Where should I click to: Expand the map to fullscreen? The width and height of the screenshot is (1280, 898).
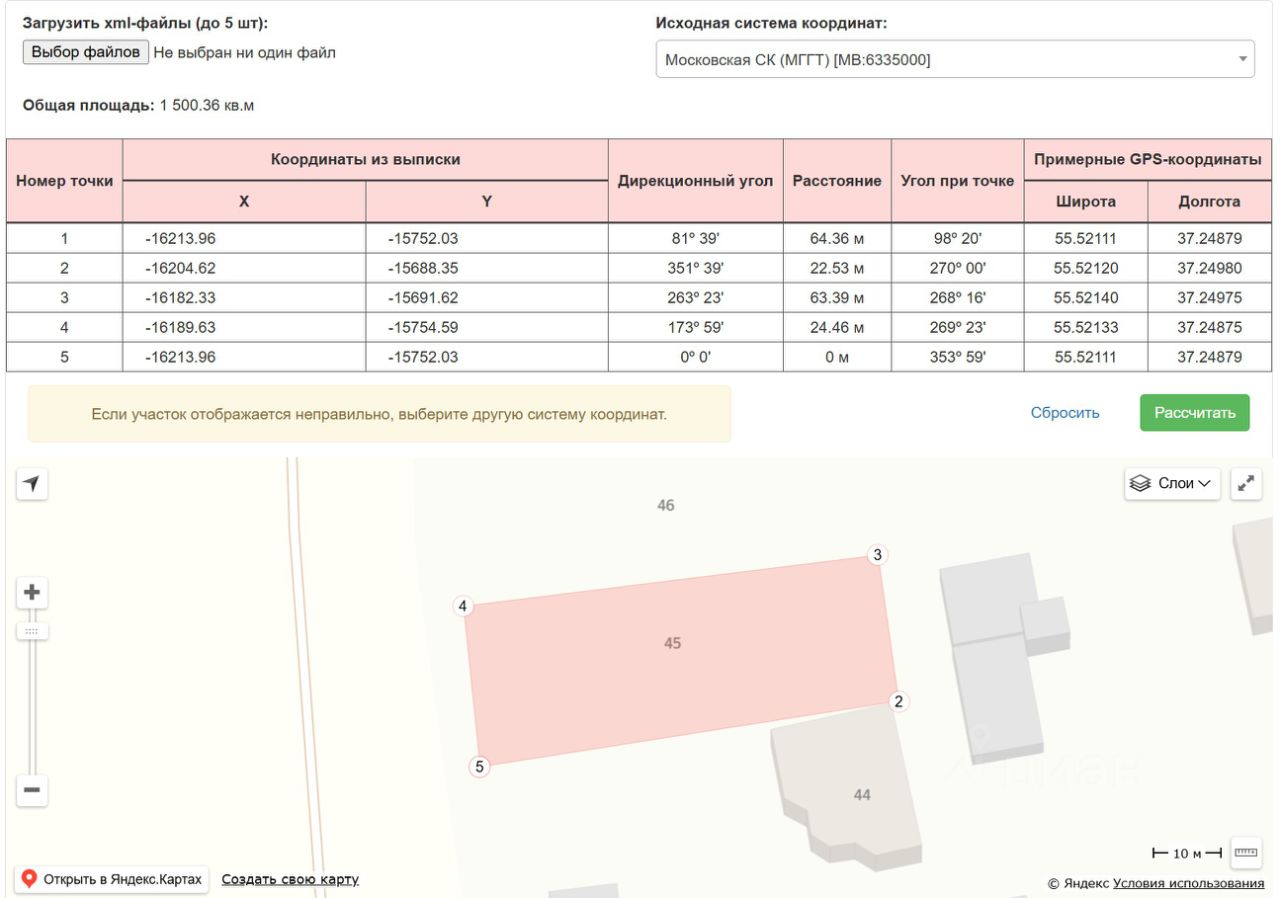(1246, 483)
